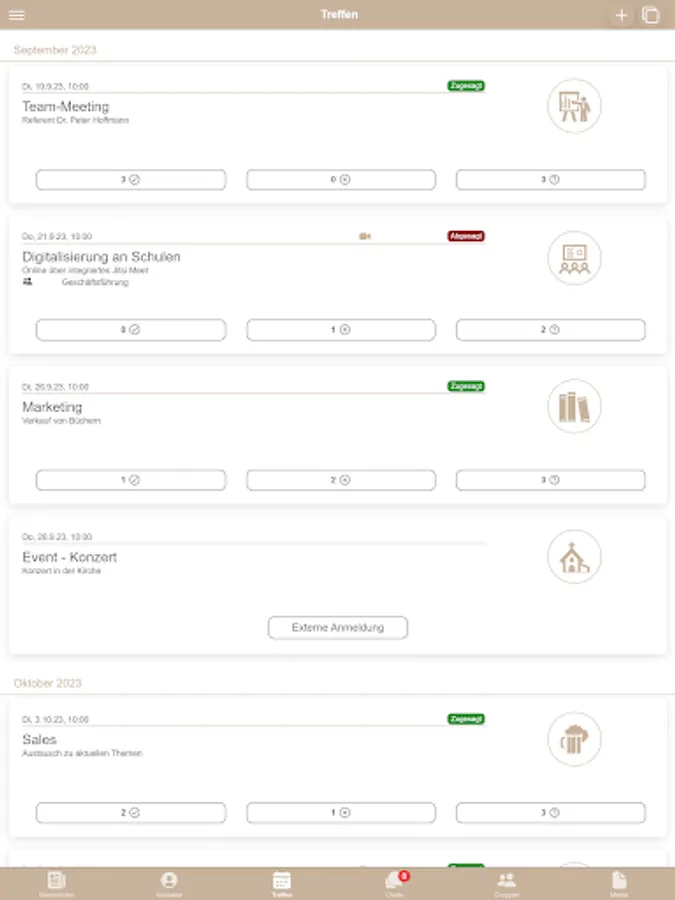Show 3 accepted attendees for Team-Meeting
The image size is (675, 900).
point(131,180)
